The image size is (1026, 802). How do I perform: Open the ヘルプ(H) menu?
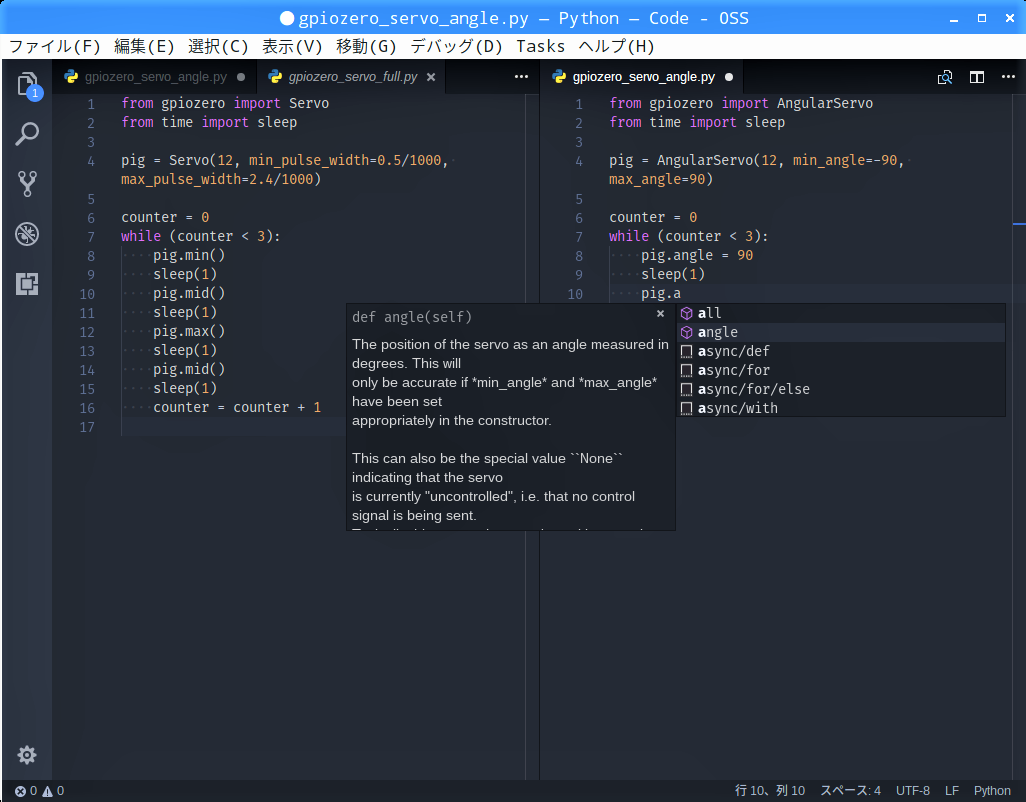[x=616, y=46]
